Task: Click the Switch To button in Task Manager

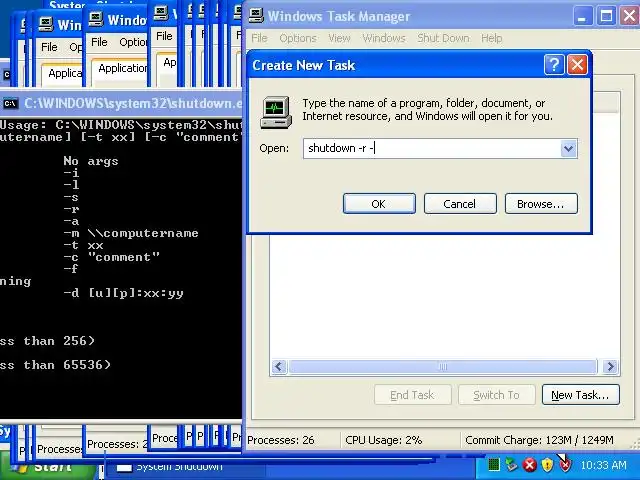Action: pyautogui.click(x=496, y=395)
